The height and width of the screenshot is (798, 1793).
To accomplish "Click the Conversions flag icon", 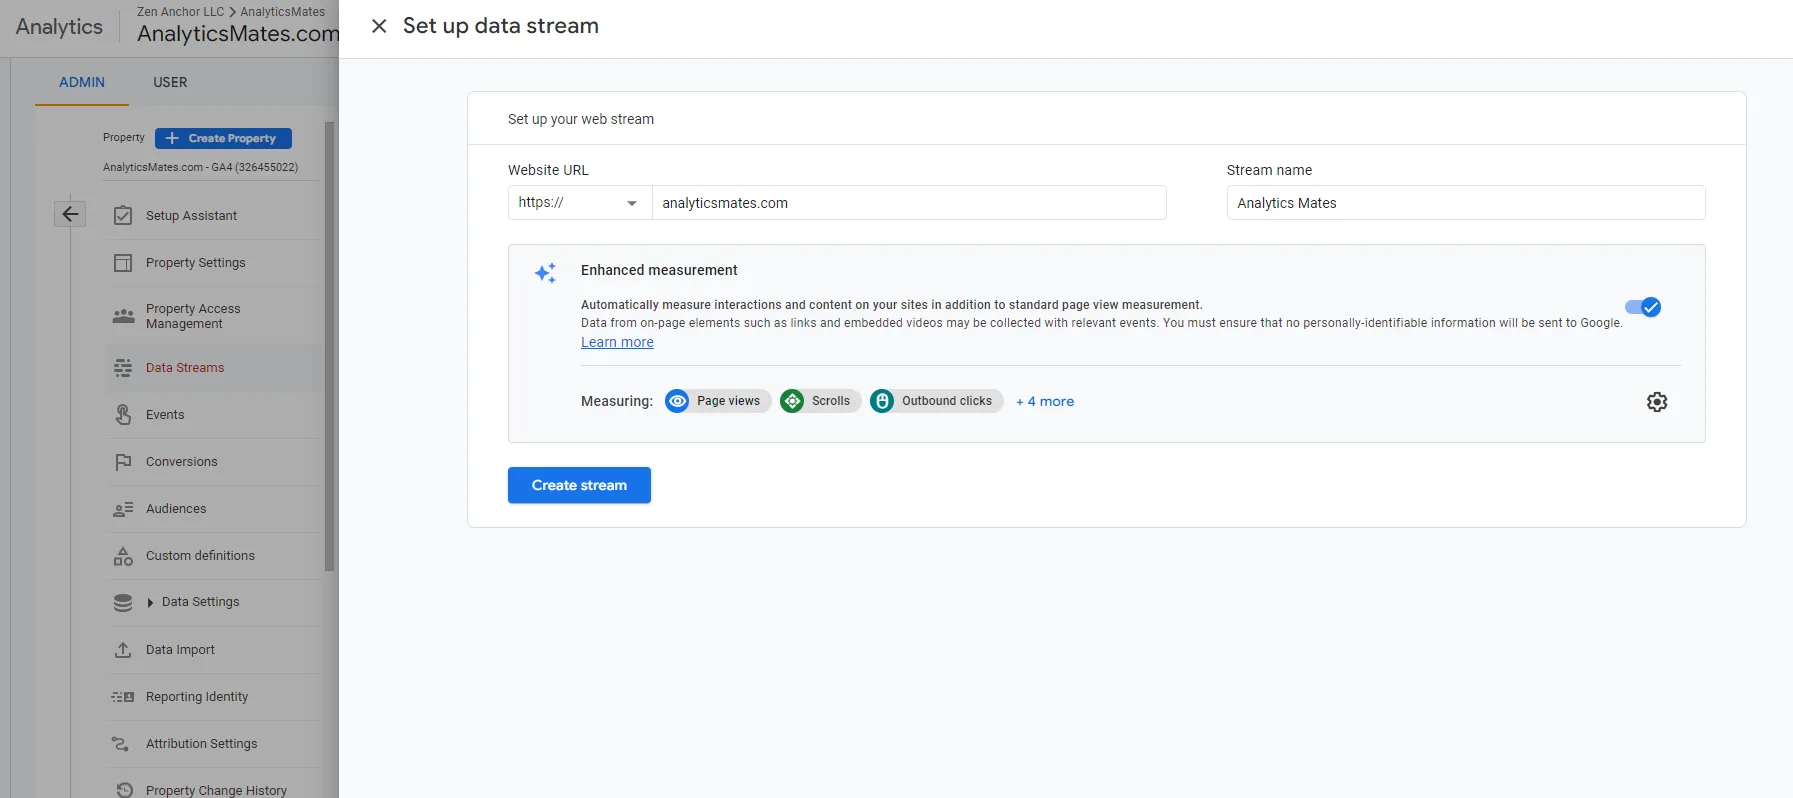I will [123, 462].
